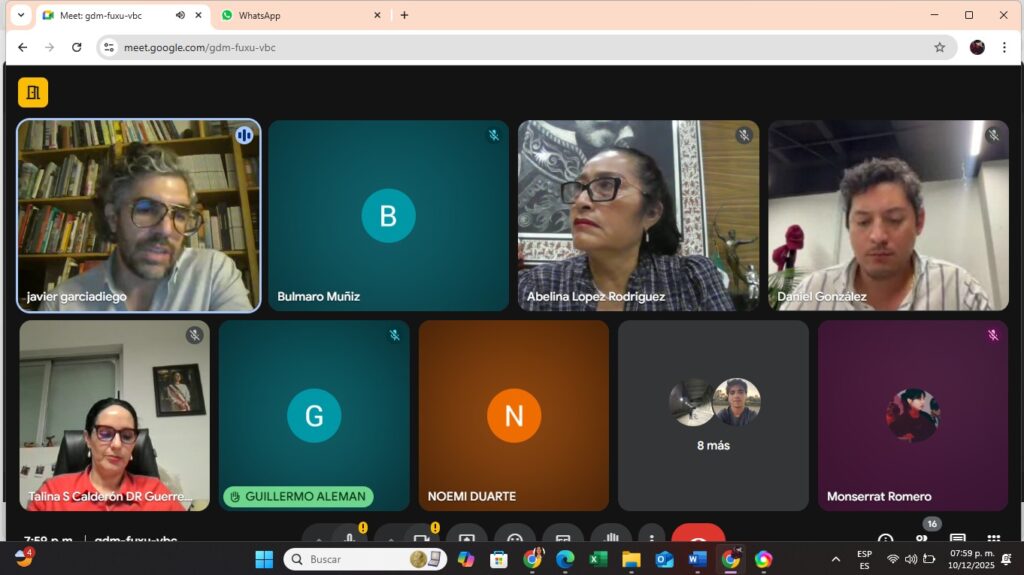This screenshot has height=575, width=1024.
Task: Click the present screen button
Action: 466,538
